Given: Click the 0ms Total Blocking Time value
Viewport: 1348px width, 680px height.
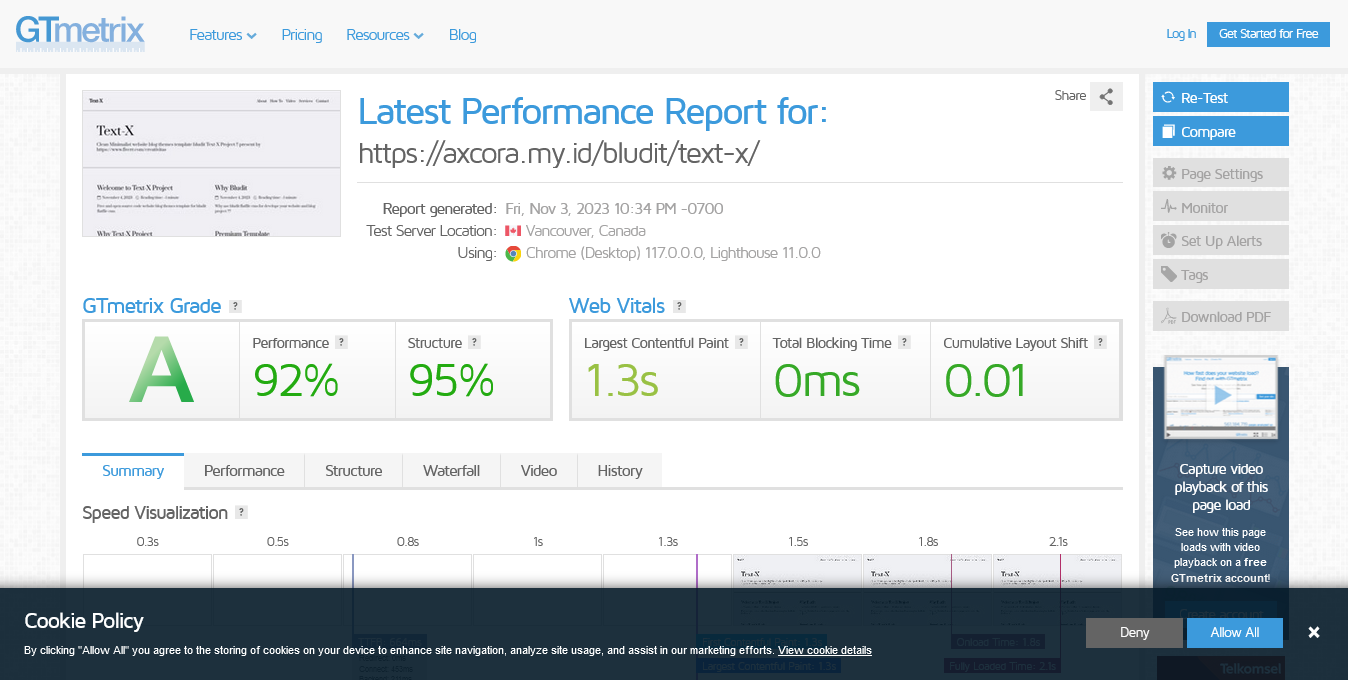Looking at the screenshot, I should pyautogui.click(x=817, y=381).
